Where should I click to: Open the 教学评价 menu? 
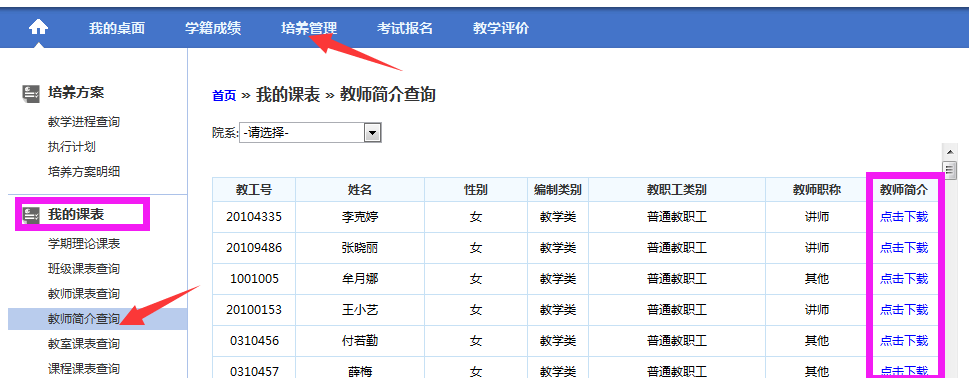tap(501, 28)
